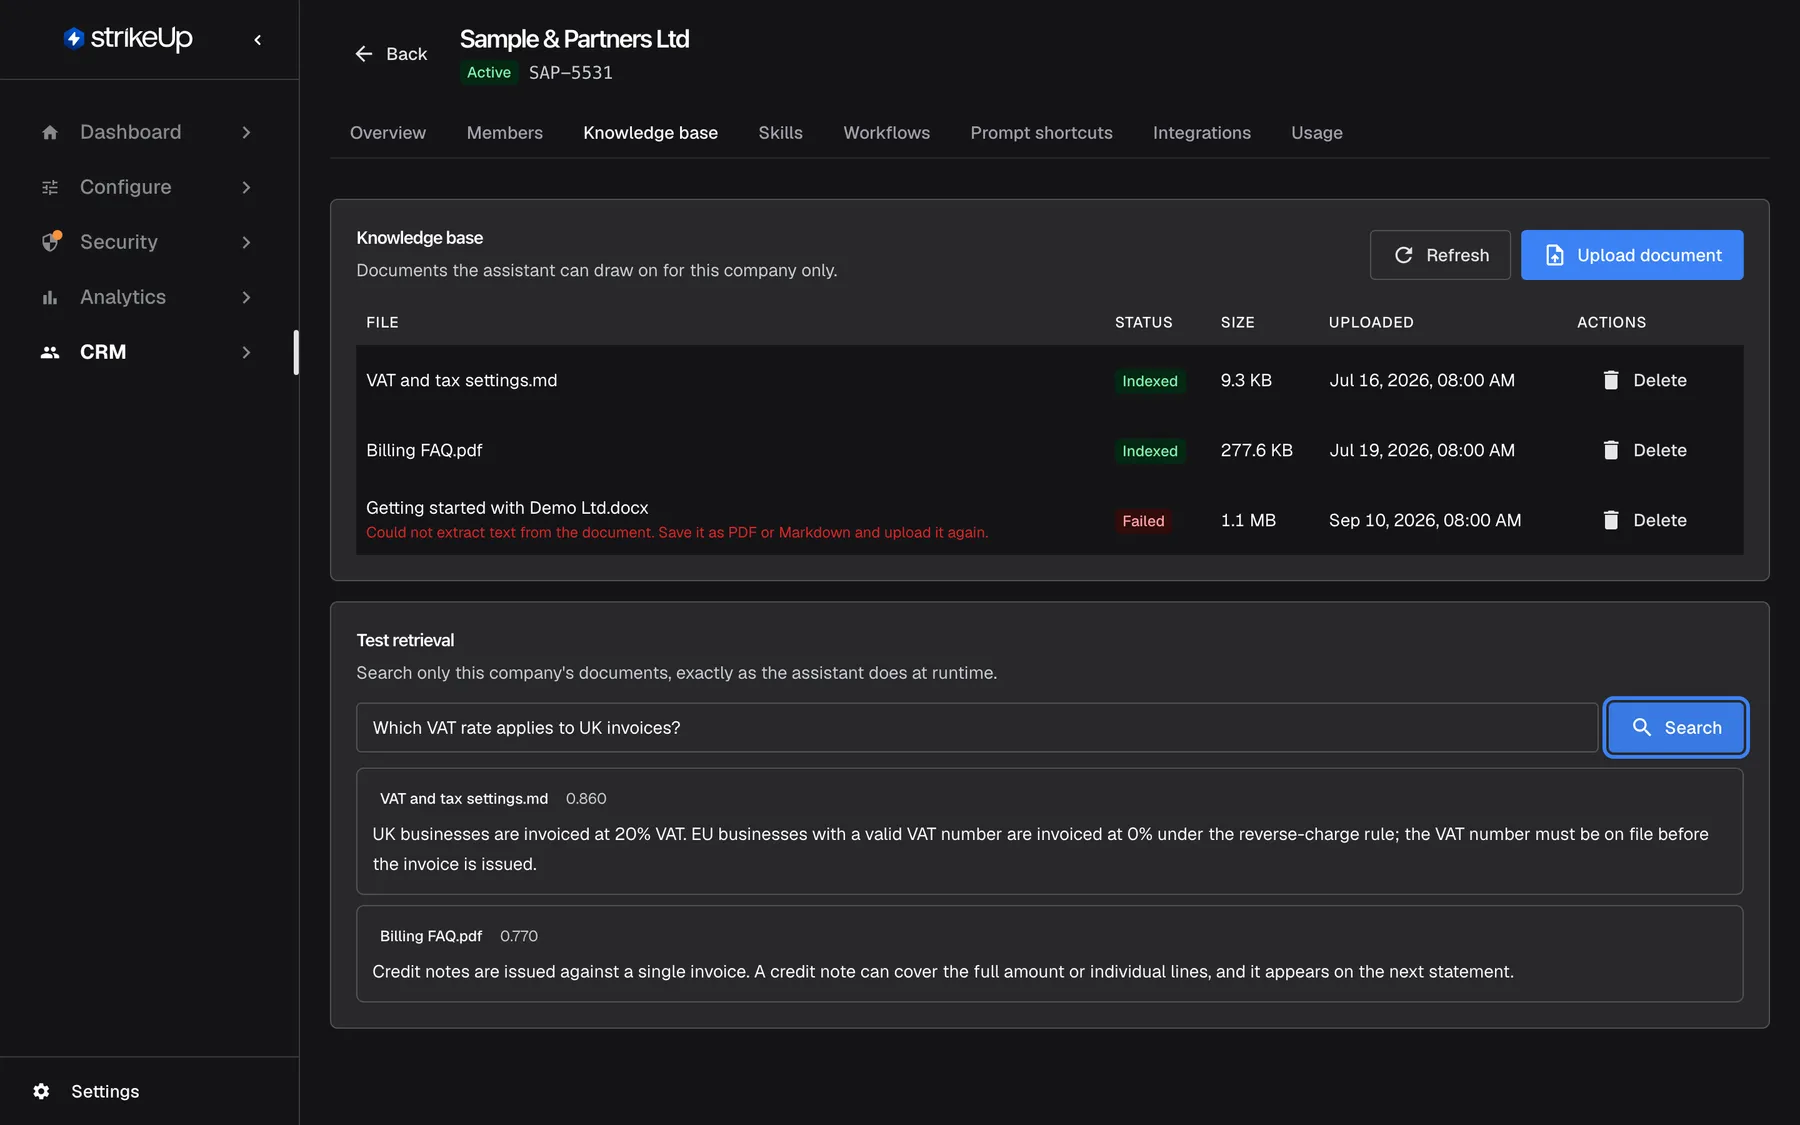Go to the Workflows tab
This screenshot has height=1125, width=1800.
(x=886, y=133)
